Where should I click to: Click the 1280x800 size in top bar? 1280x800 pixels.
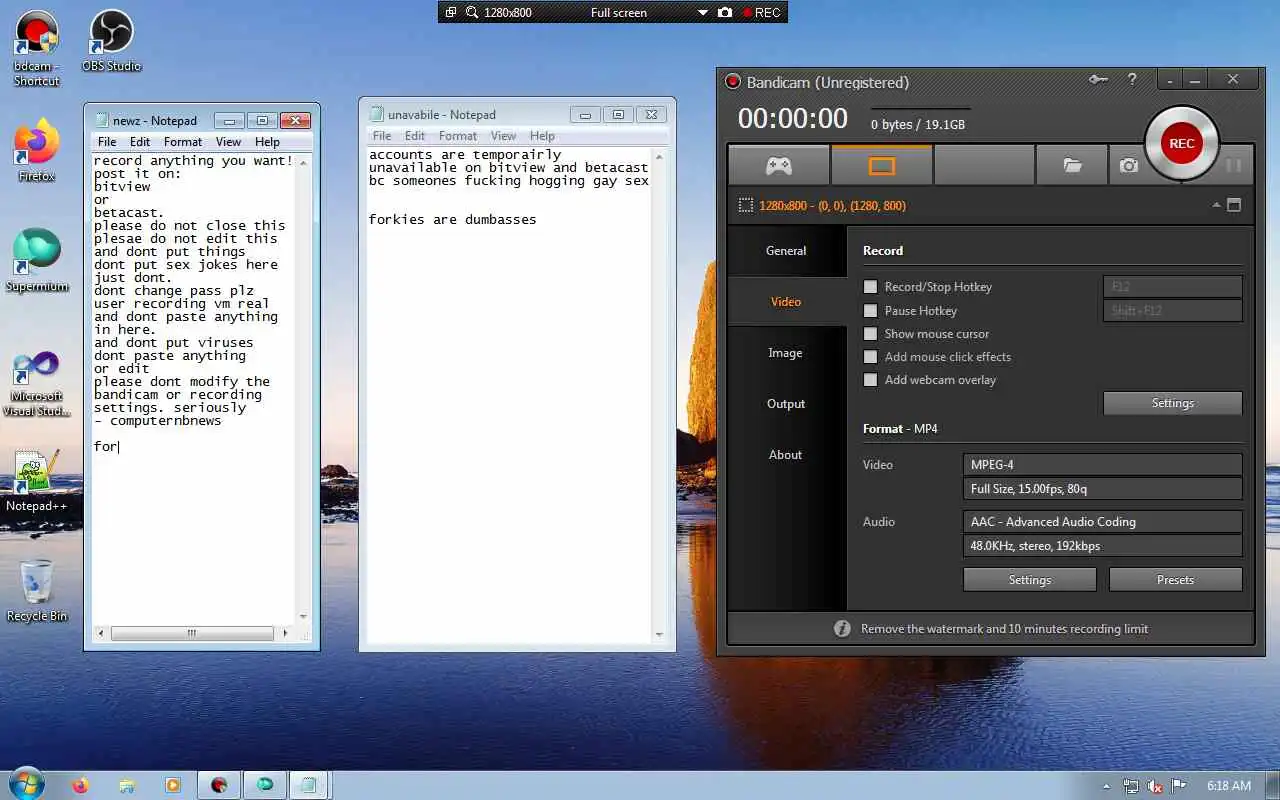pyautogui.click(x=508, y=13)
